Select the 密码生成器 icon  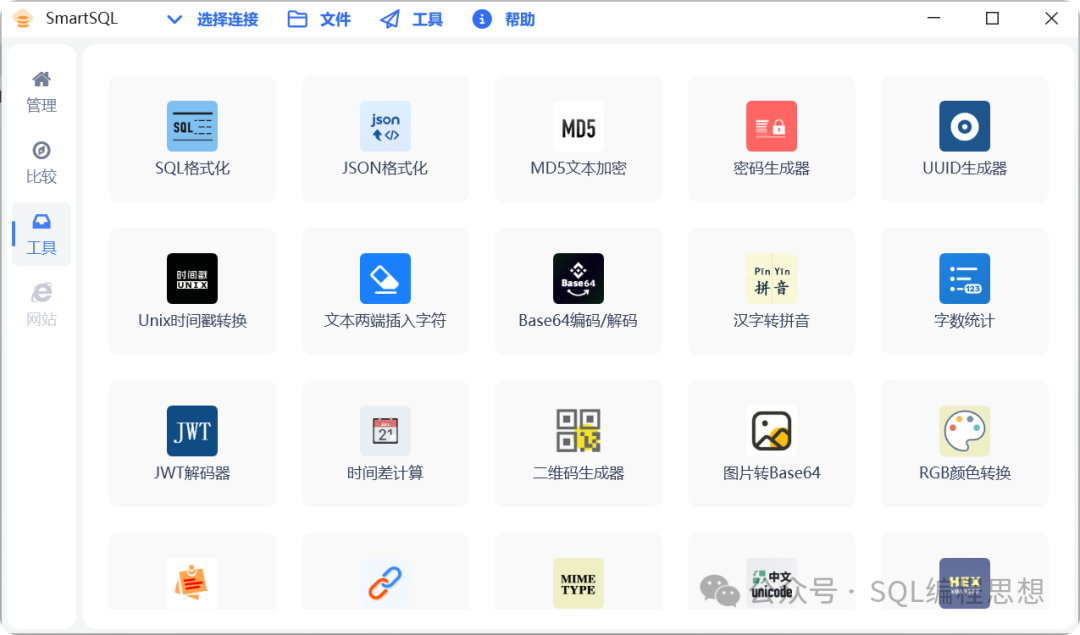point(771,127)
